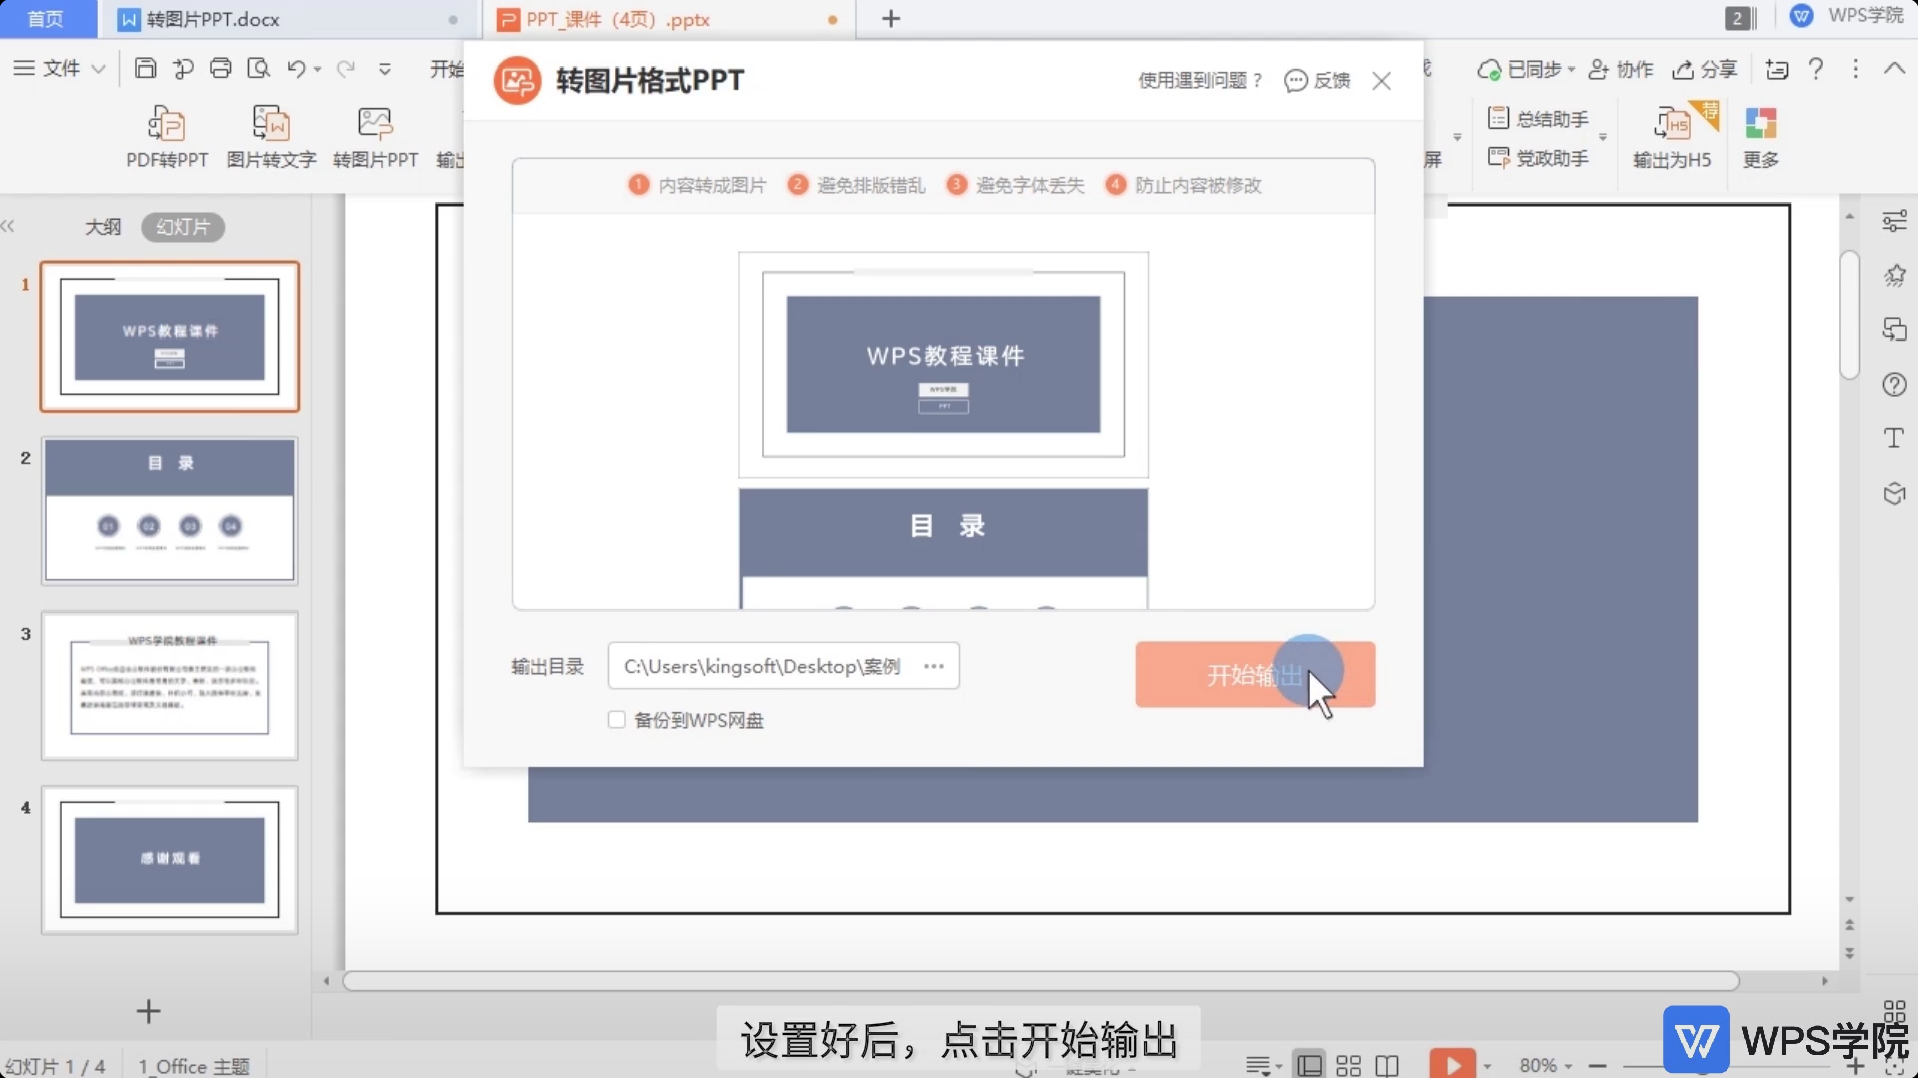Switch panel to 幻灯片 view
This screenshot has width=1918, height=1078.
click(x=183, y=227)
